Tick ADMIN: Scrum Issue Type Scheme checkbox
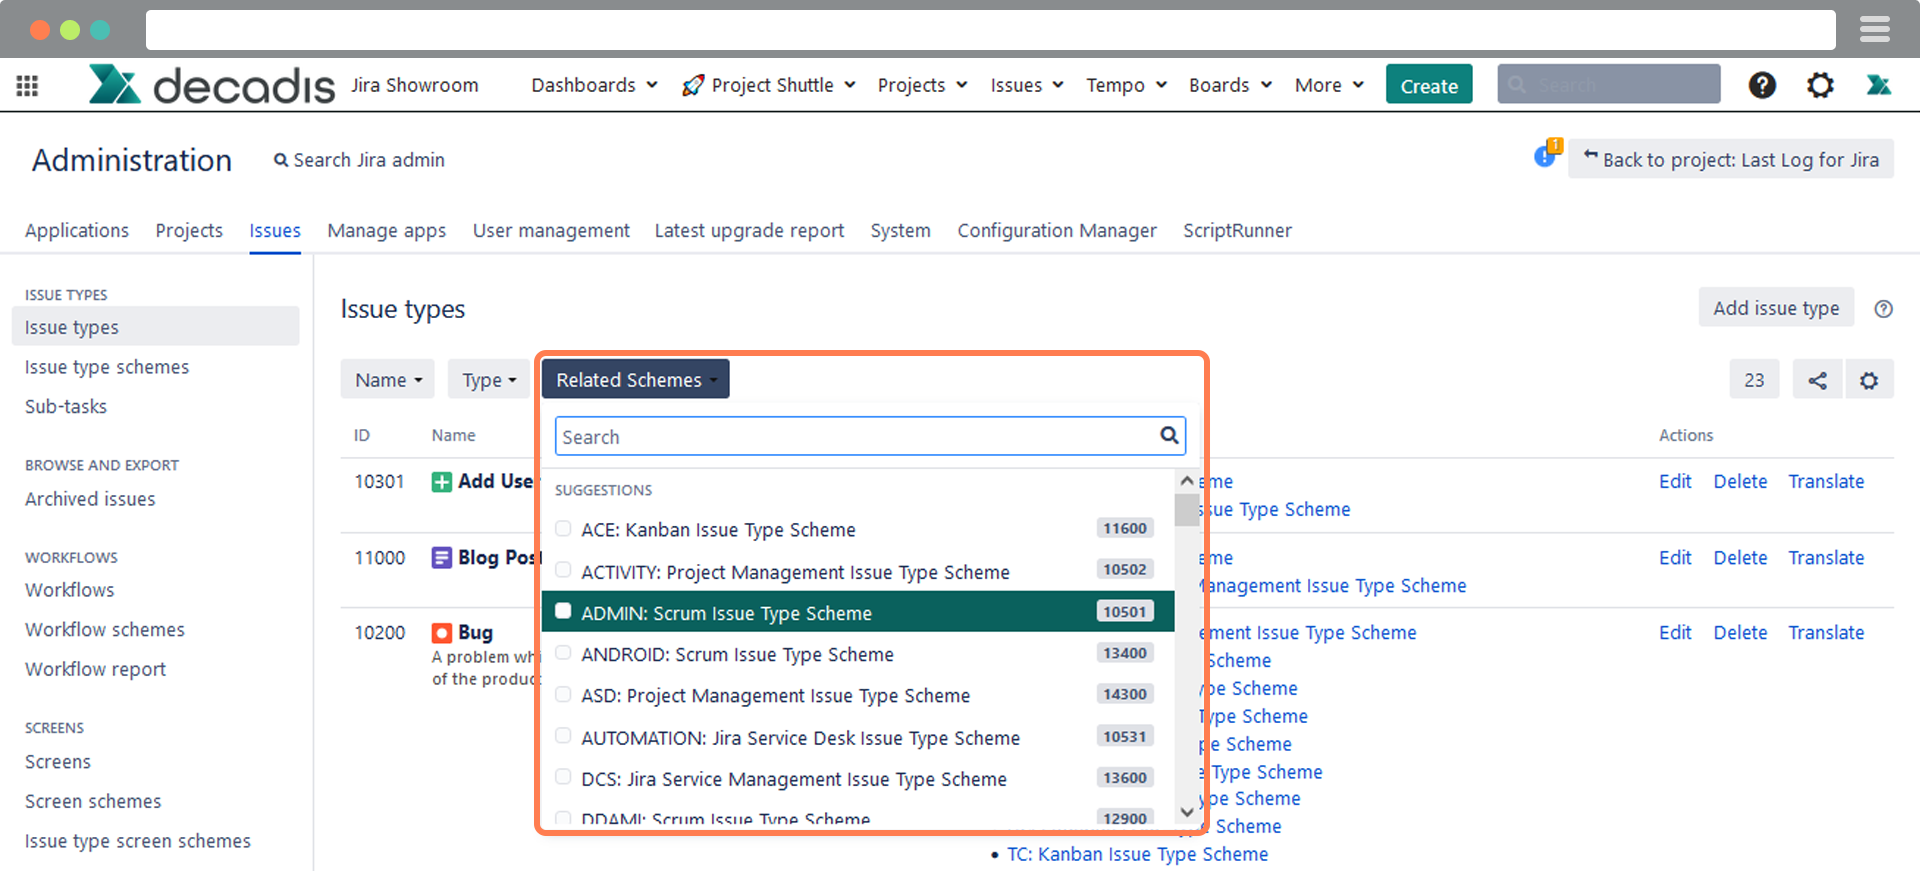 click(564, 612)
